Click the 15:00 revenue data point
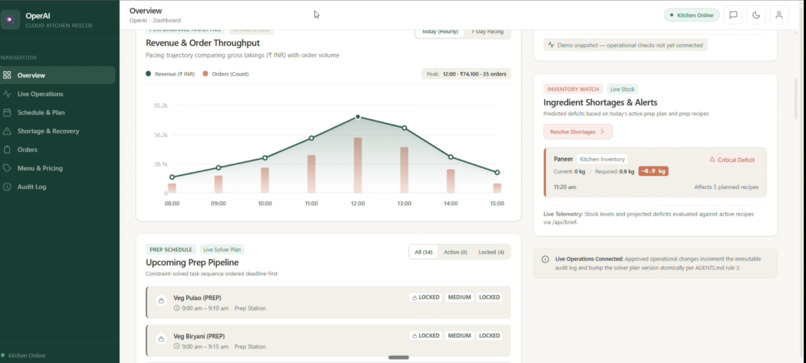This screenshot has height=363, width=806. coord(497,172)
